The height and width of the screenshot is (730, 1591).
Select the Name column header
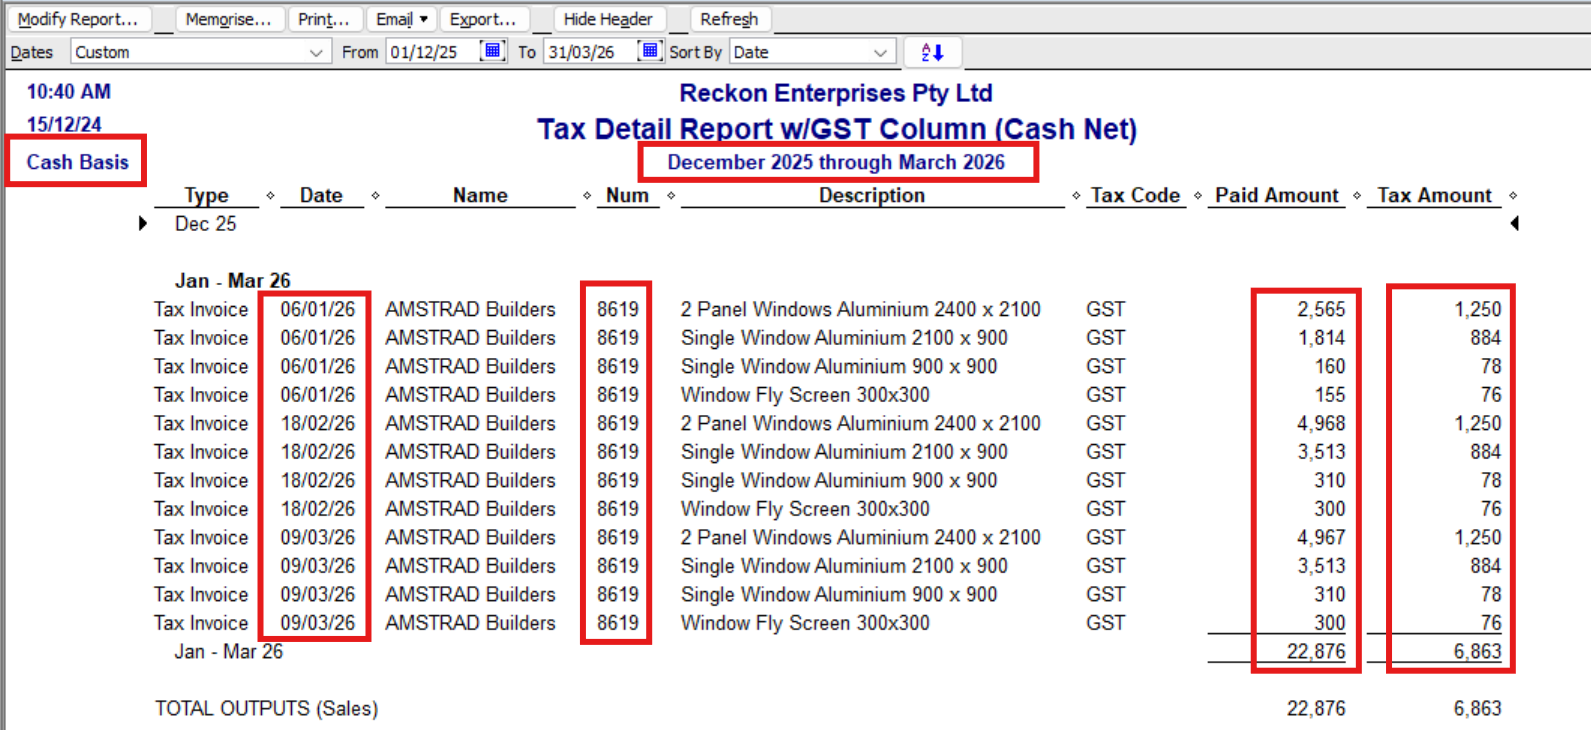click(x=480, y=195)
